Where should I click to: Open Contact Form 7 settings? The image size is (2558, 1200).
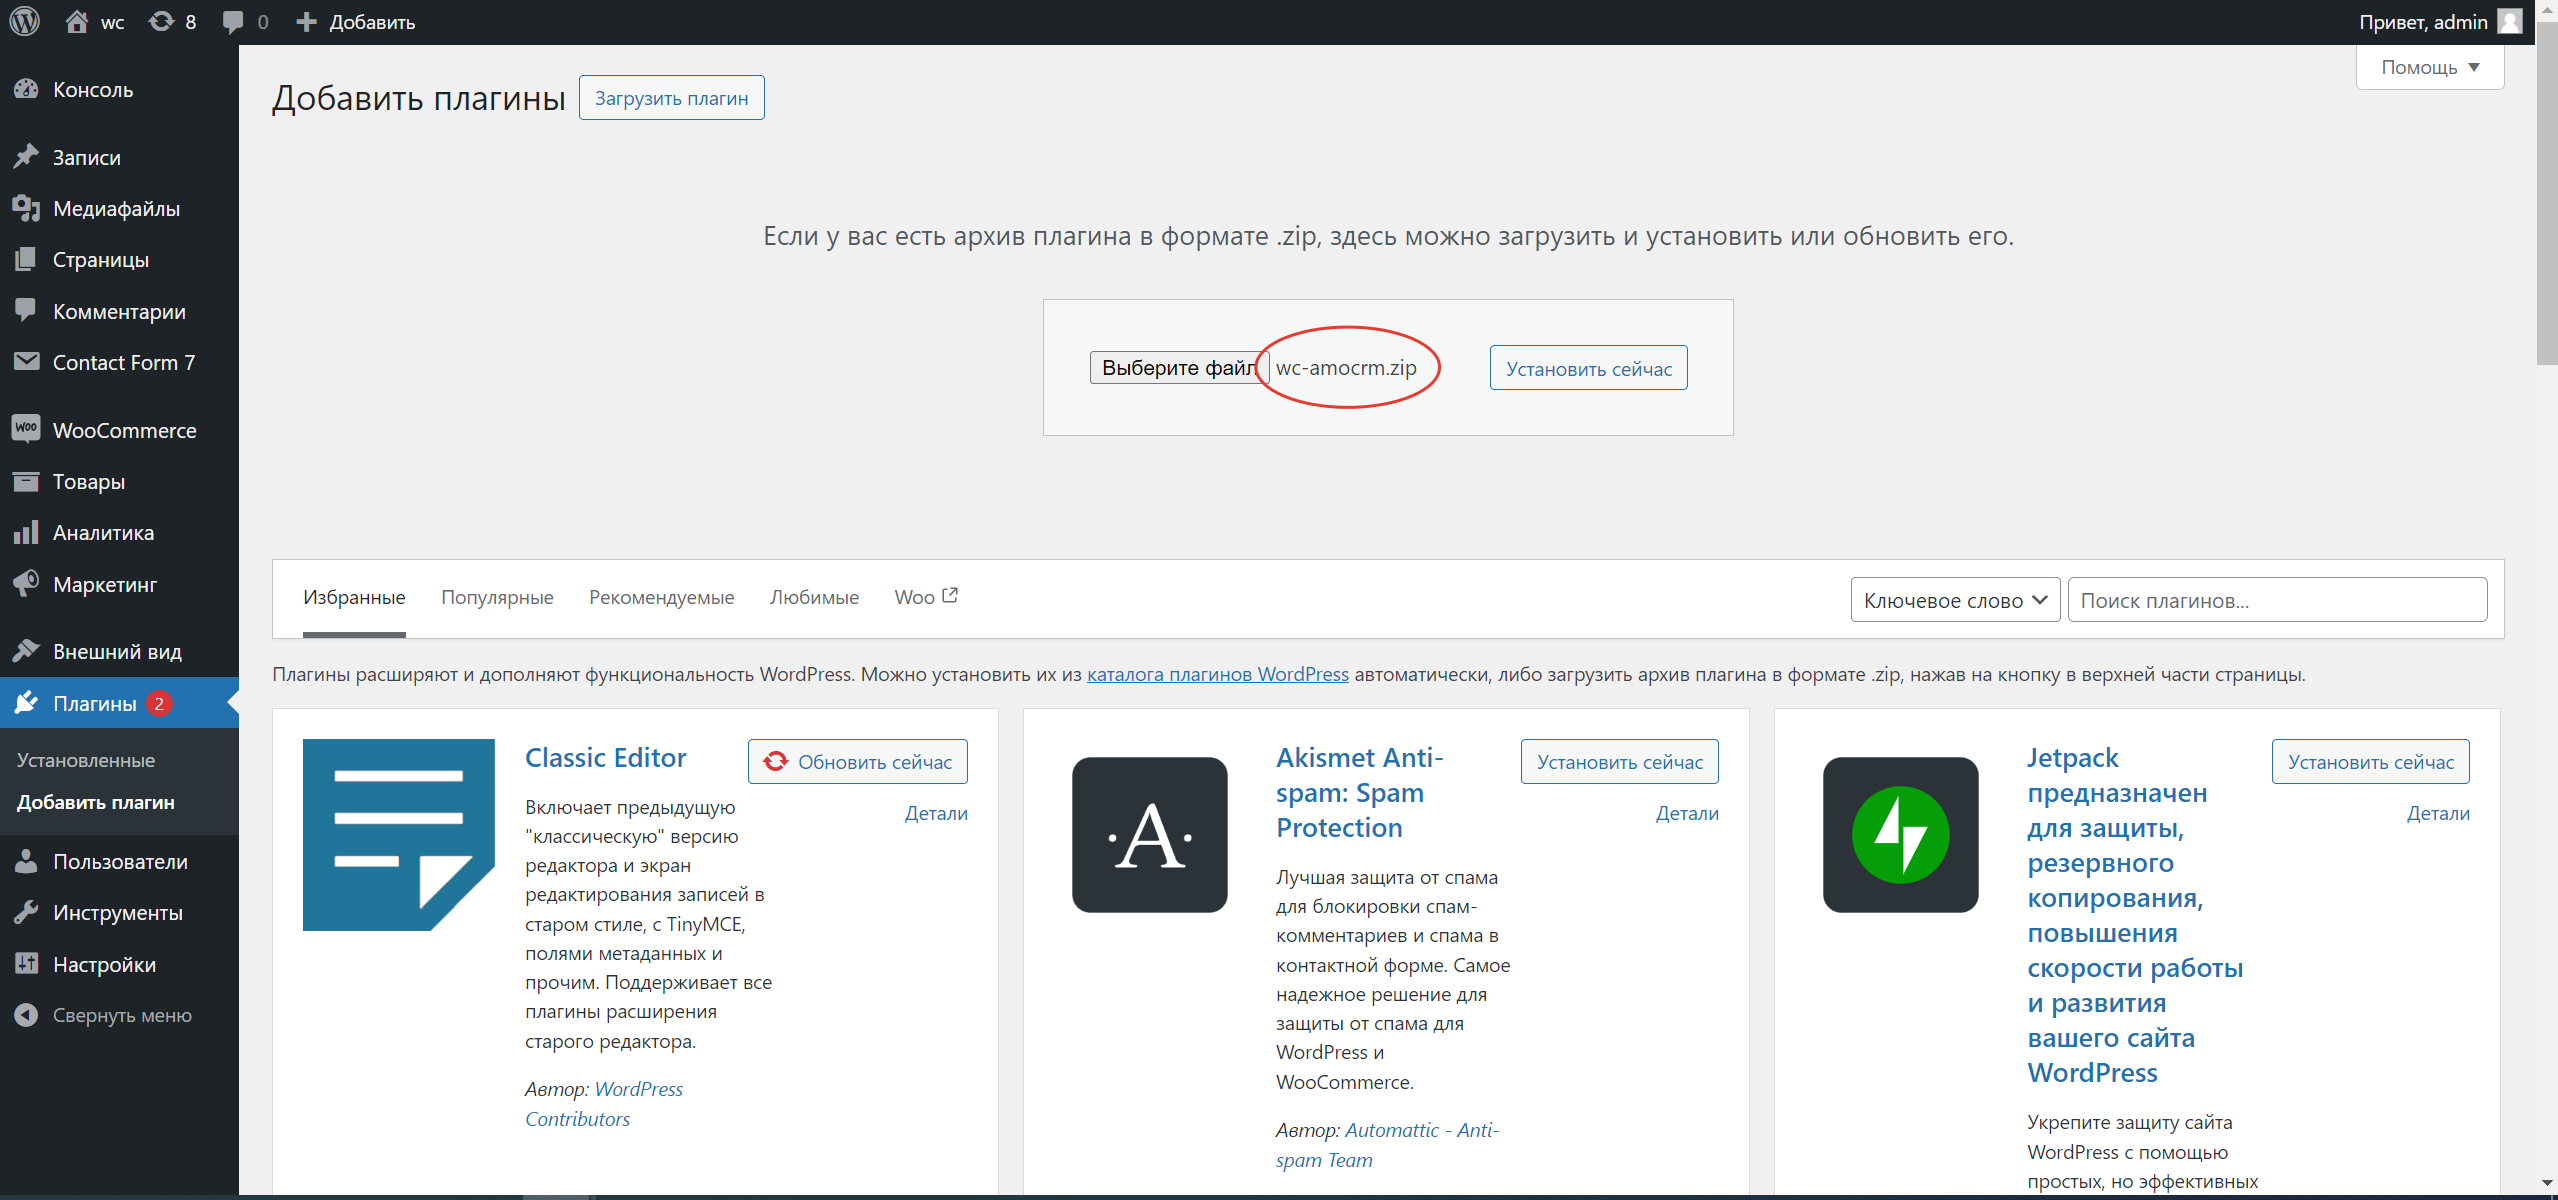tap(124, 362)
